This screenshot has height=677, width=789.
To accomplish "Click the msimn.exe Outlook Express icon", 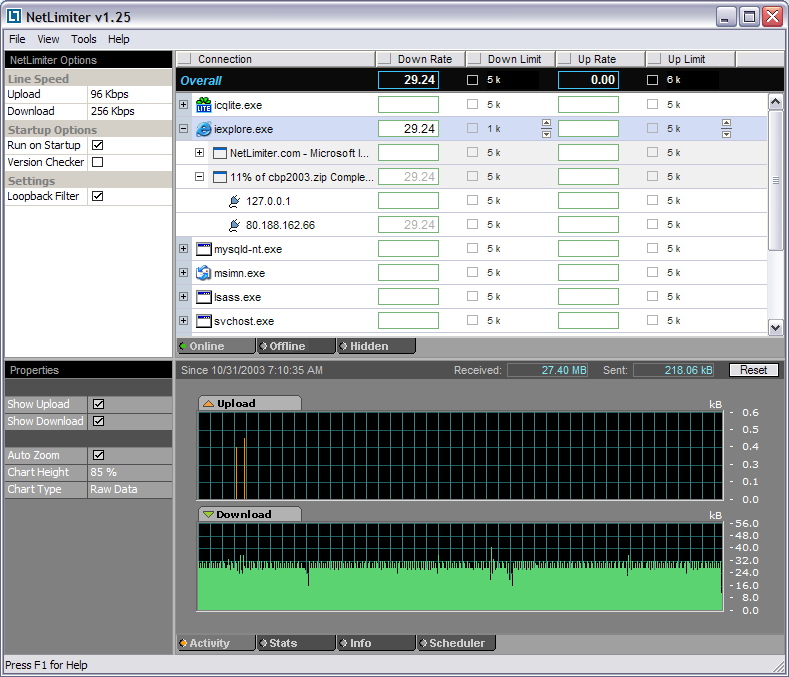I will [x=203, y=273].
